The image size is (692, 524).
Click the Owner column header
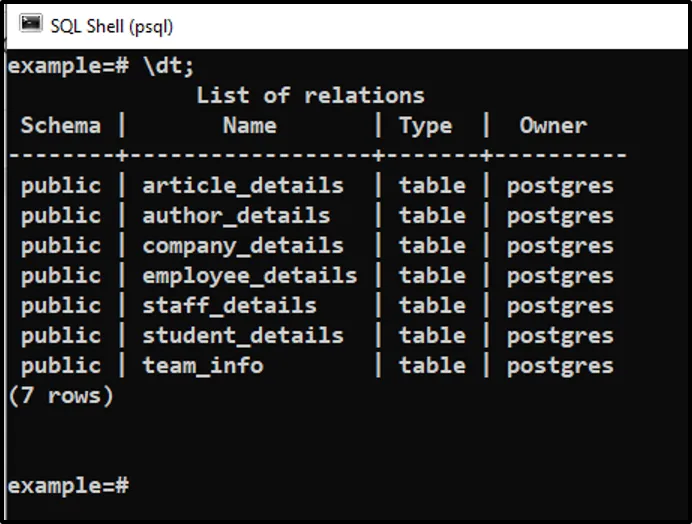pos(553,126)
